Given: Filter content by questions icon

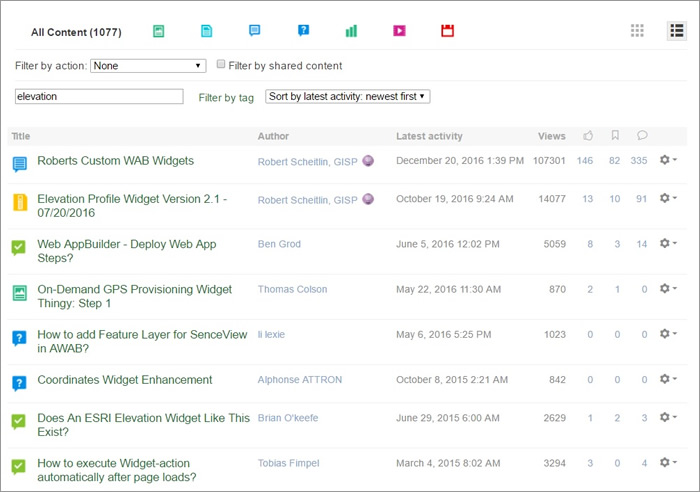Looking at the screenshot, I should coord(303,31).
